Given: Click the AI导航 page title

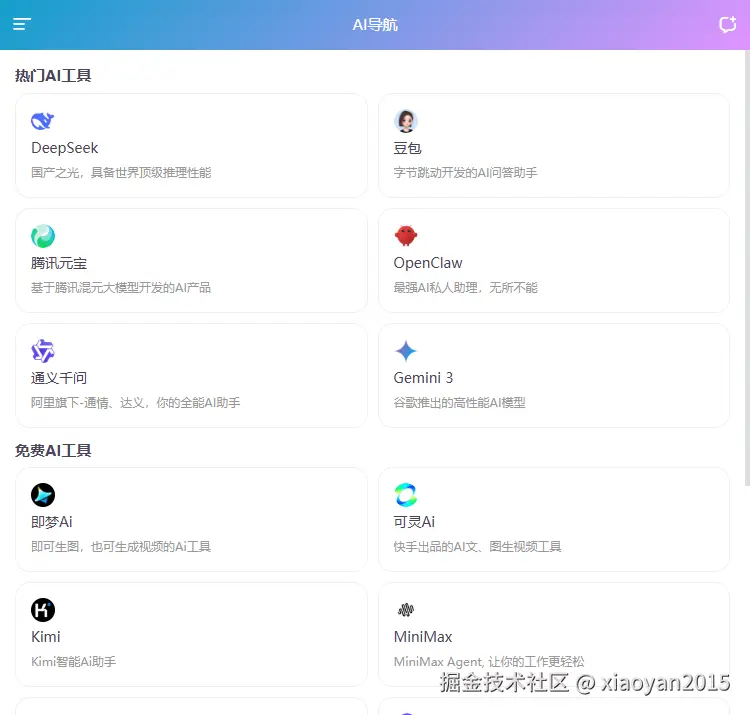Looking at the screenshot, I should point(375,24).
